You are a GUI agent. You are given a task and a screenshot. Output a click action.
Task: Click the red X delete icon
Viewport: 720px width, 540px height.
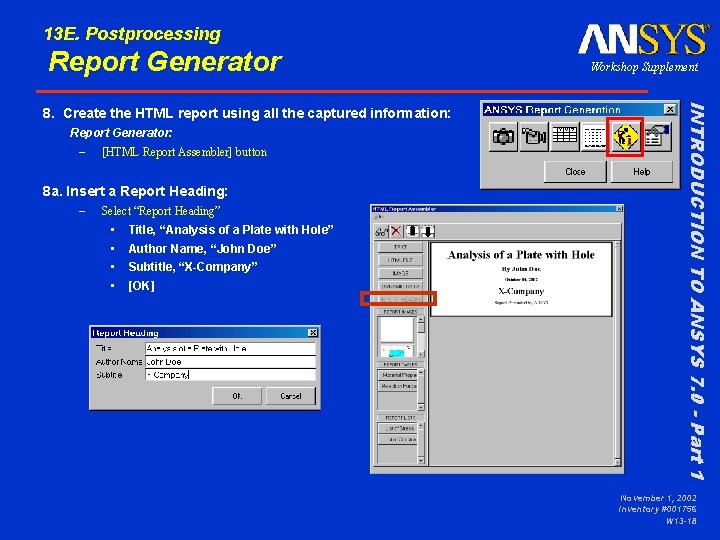pos(396,231)
